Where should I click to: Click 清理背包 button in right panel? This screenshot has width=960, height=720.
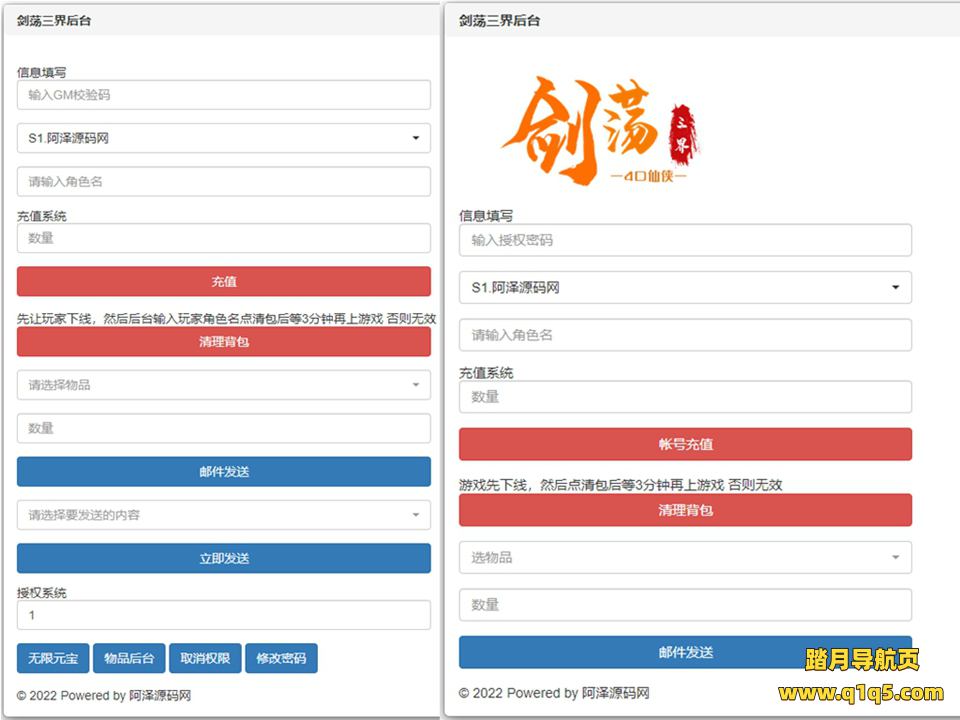pyautogui.click(x=685, y=510)
